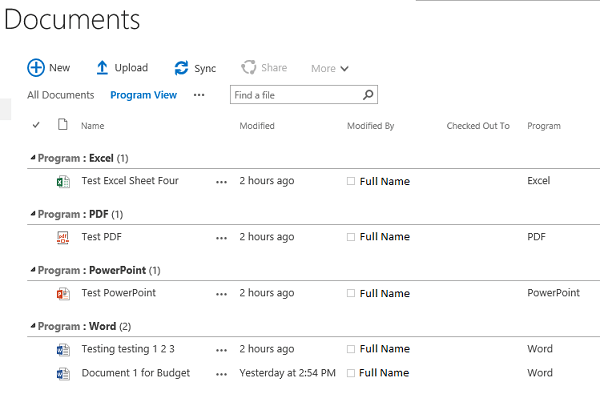Click the Excel value in Program column
This screenshot has width=600, height=394.
coord(539,181)
